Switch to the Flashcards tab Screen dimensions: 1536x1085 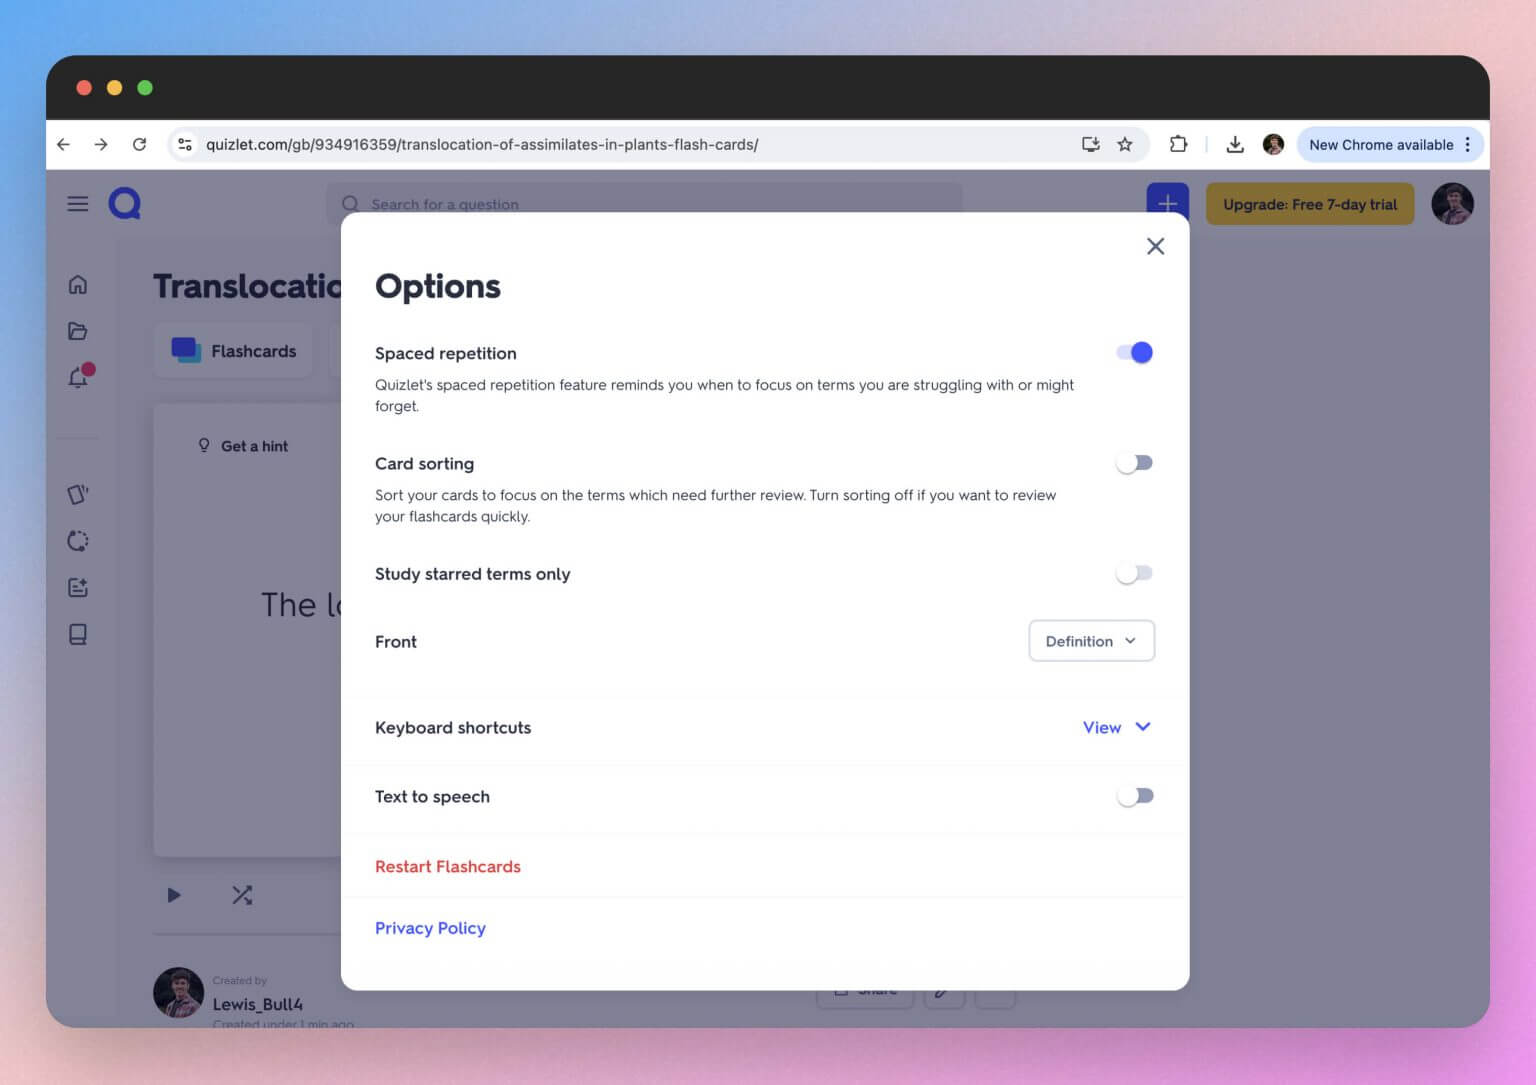pos(233,351)
